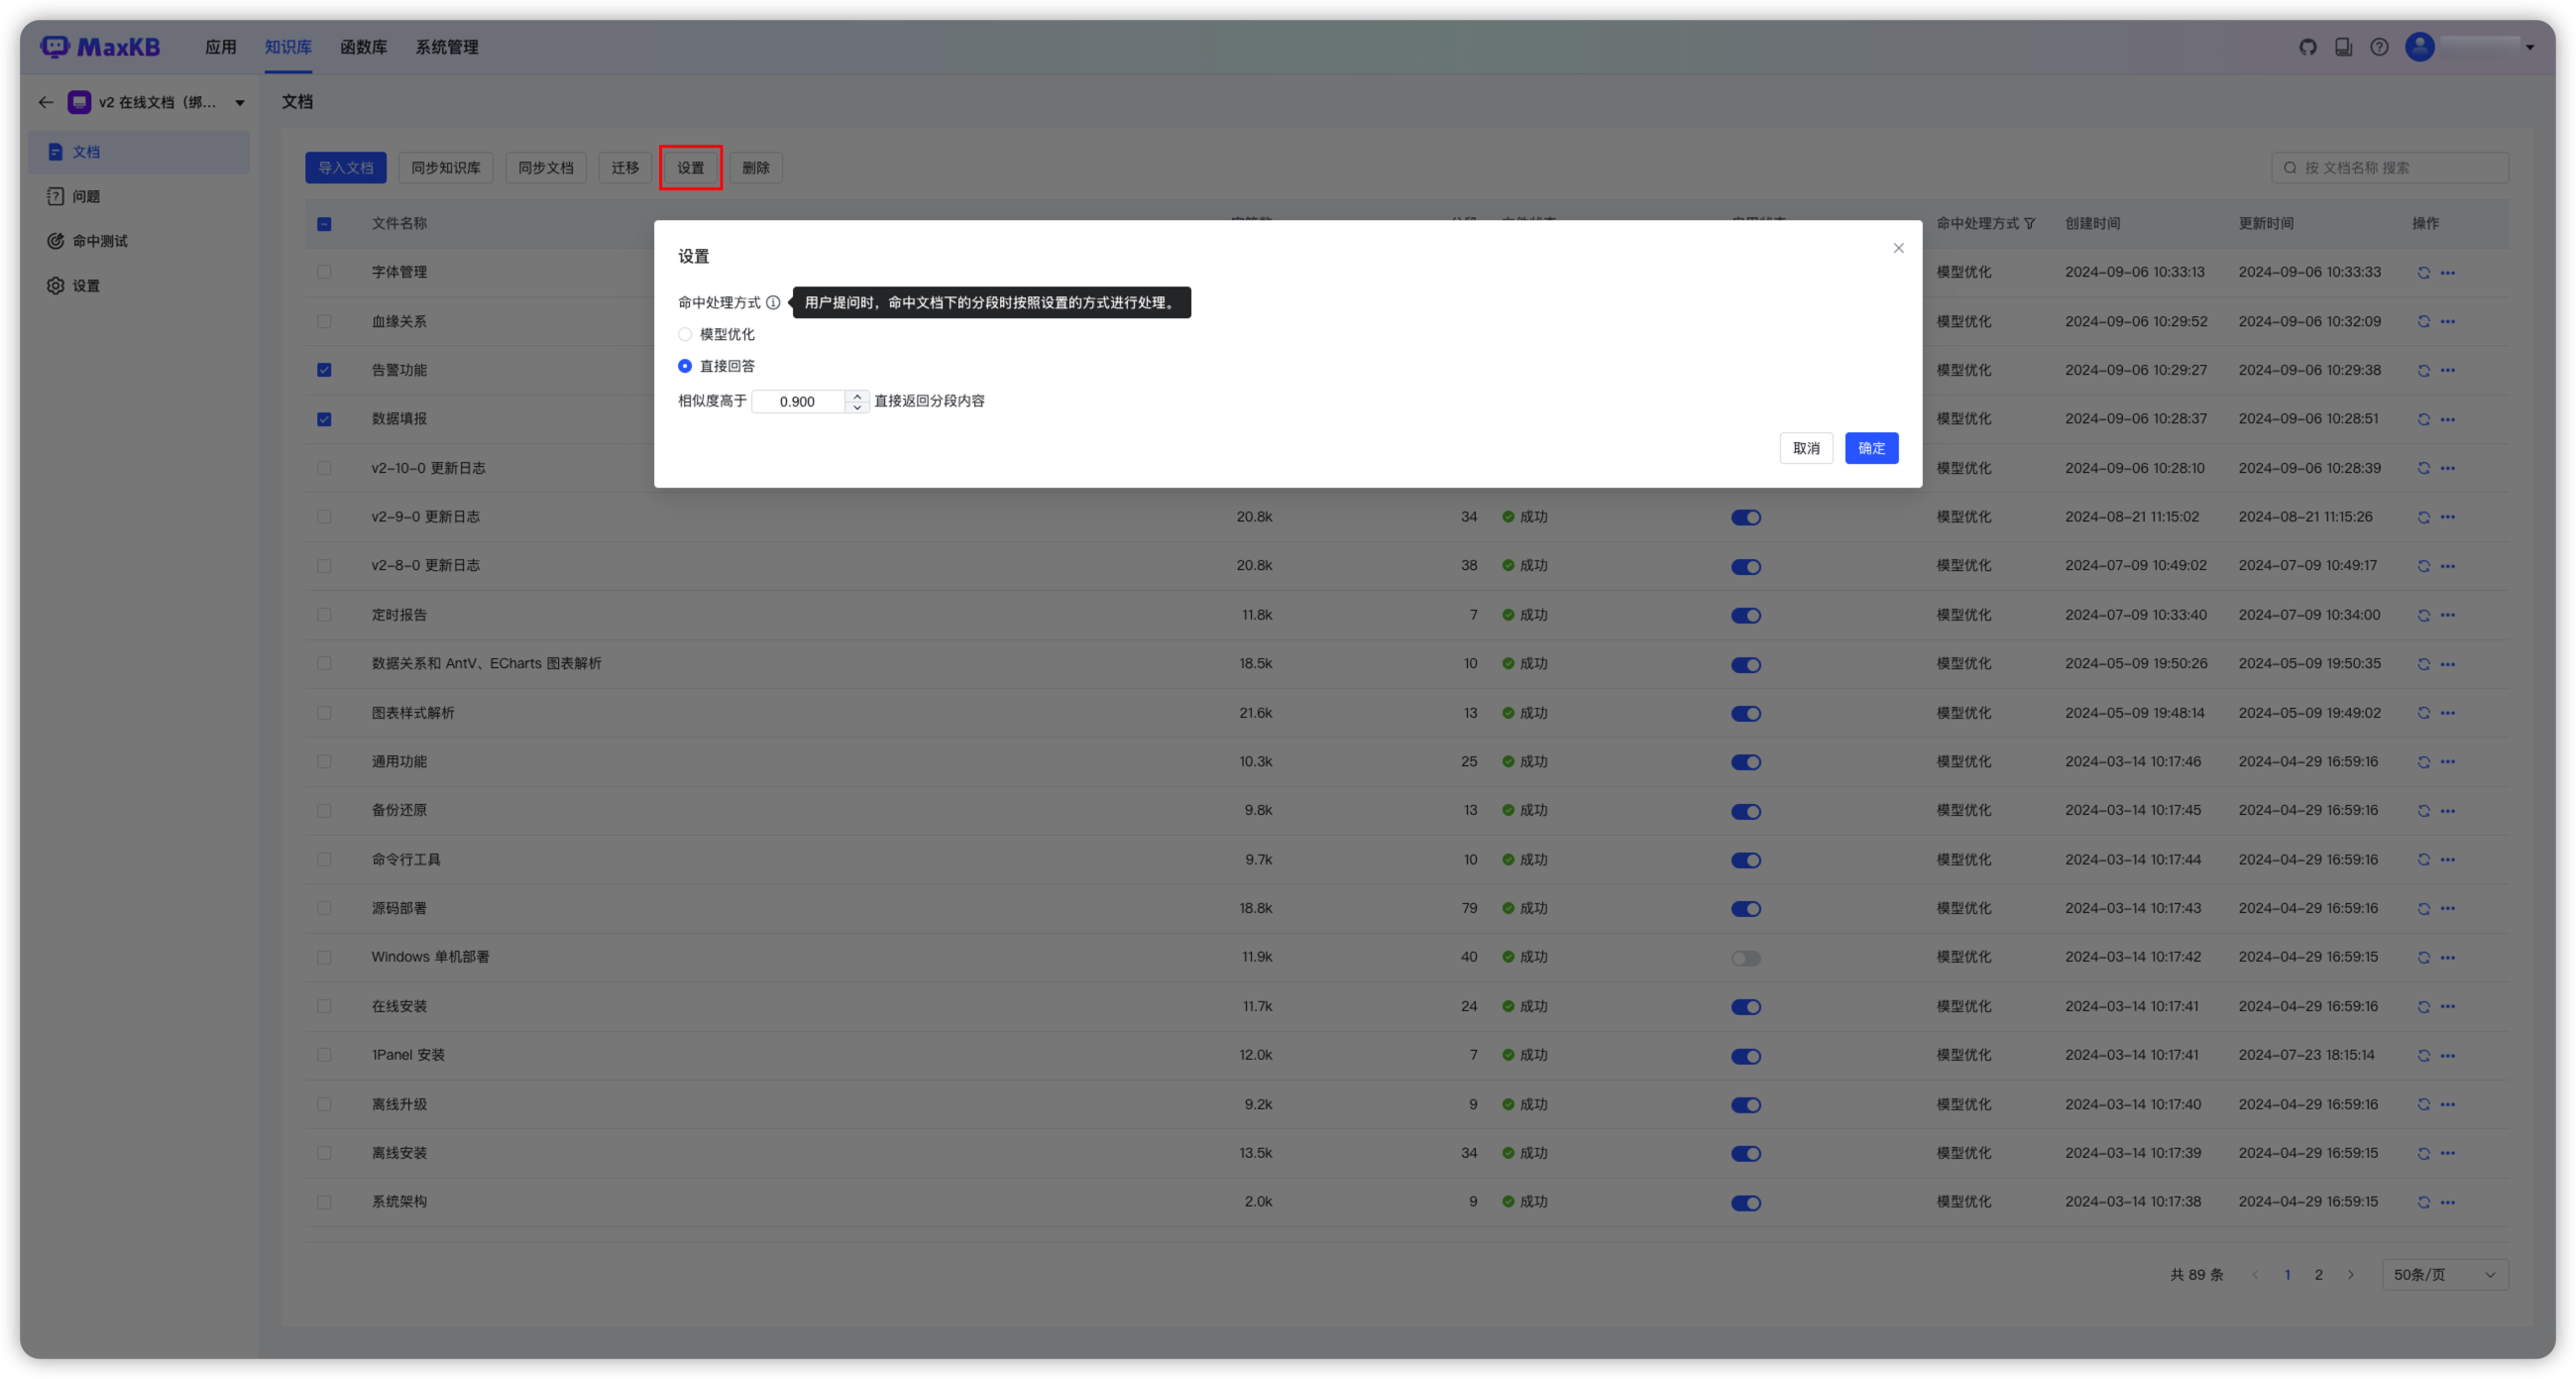Click the info icon beside 命中处理方式
2576x1379 pixels.
click(773, 302)
